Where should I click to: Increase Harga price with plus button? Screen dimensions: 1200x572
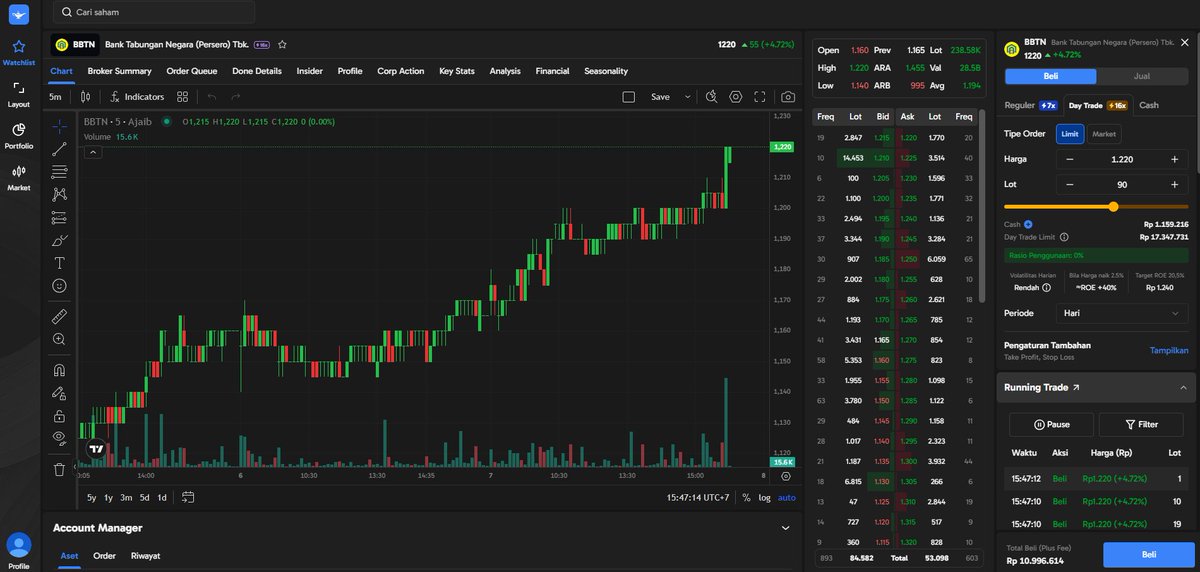(1174, 159)
